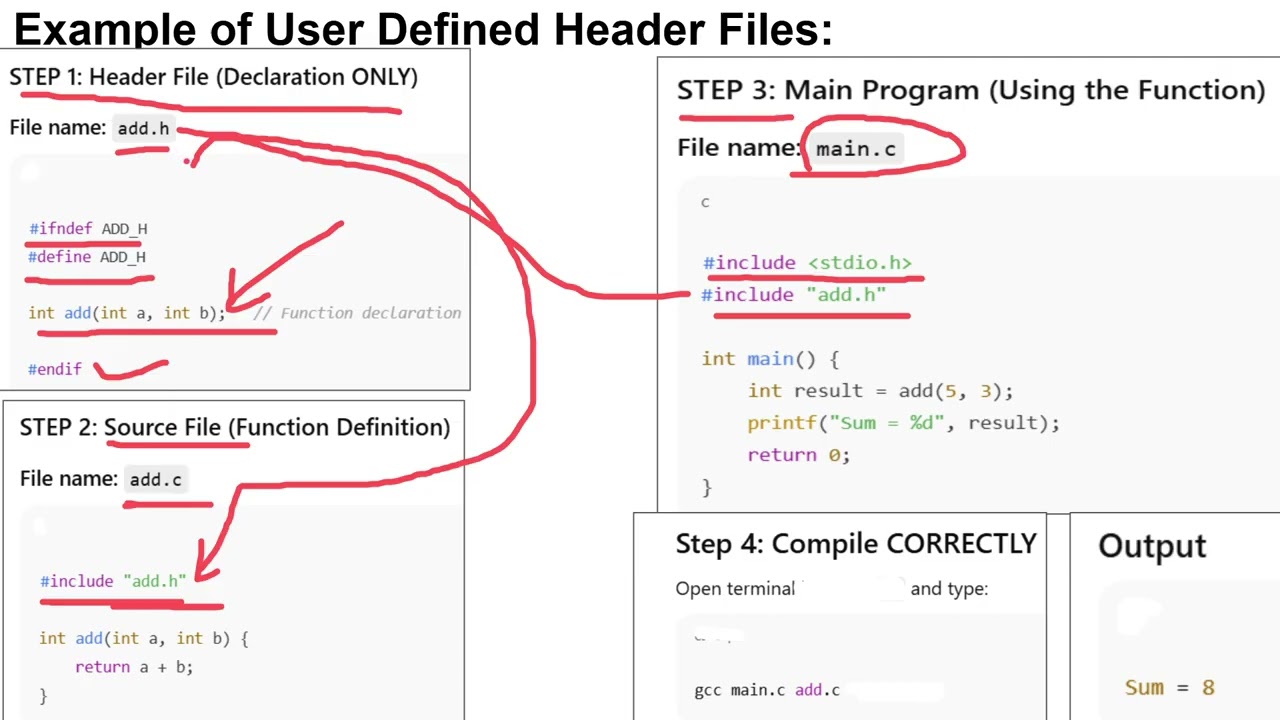Click the 'add.c' file name chip
Screen dimensions: 1280x720
coord(156,479)
